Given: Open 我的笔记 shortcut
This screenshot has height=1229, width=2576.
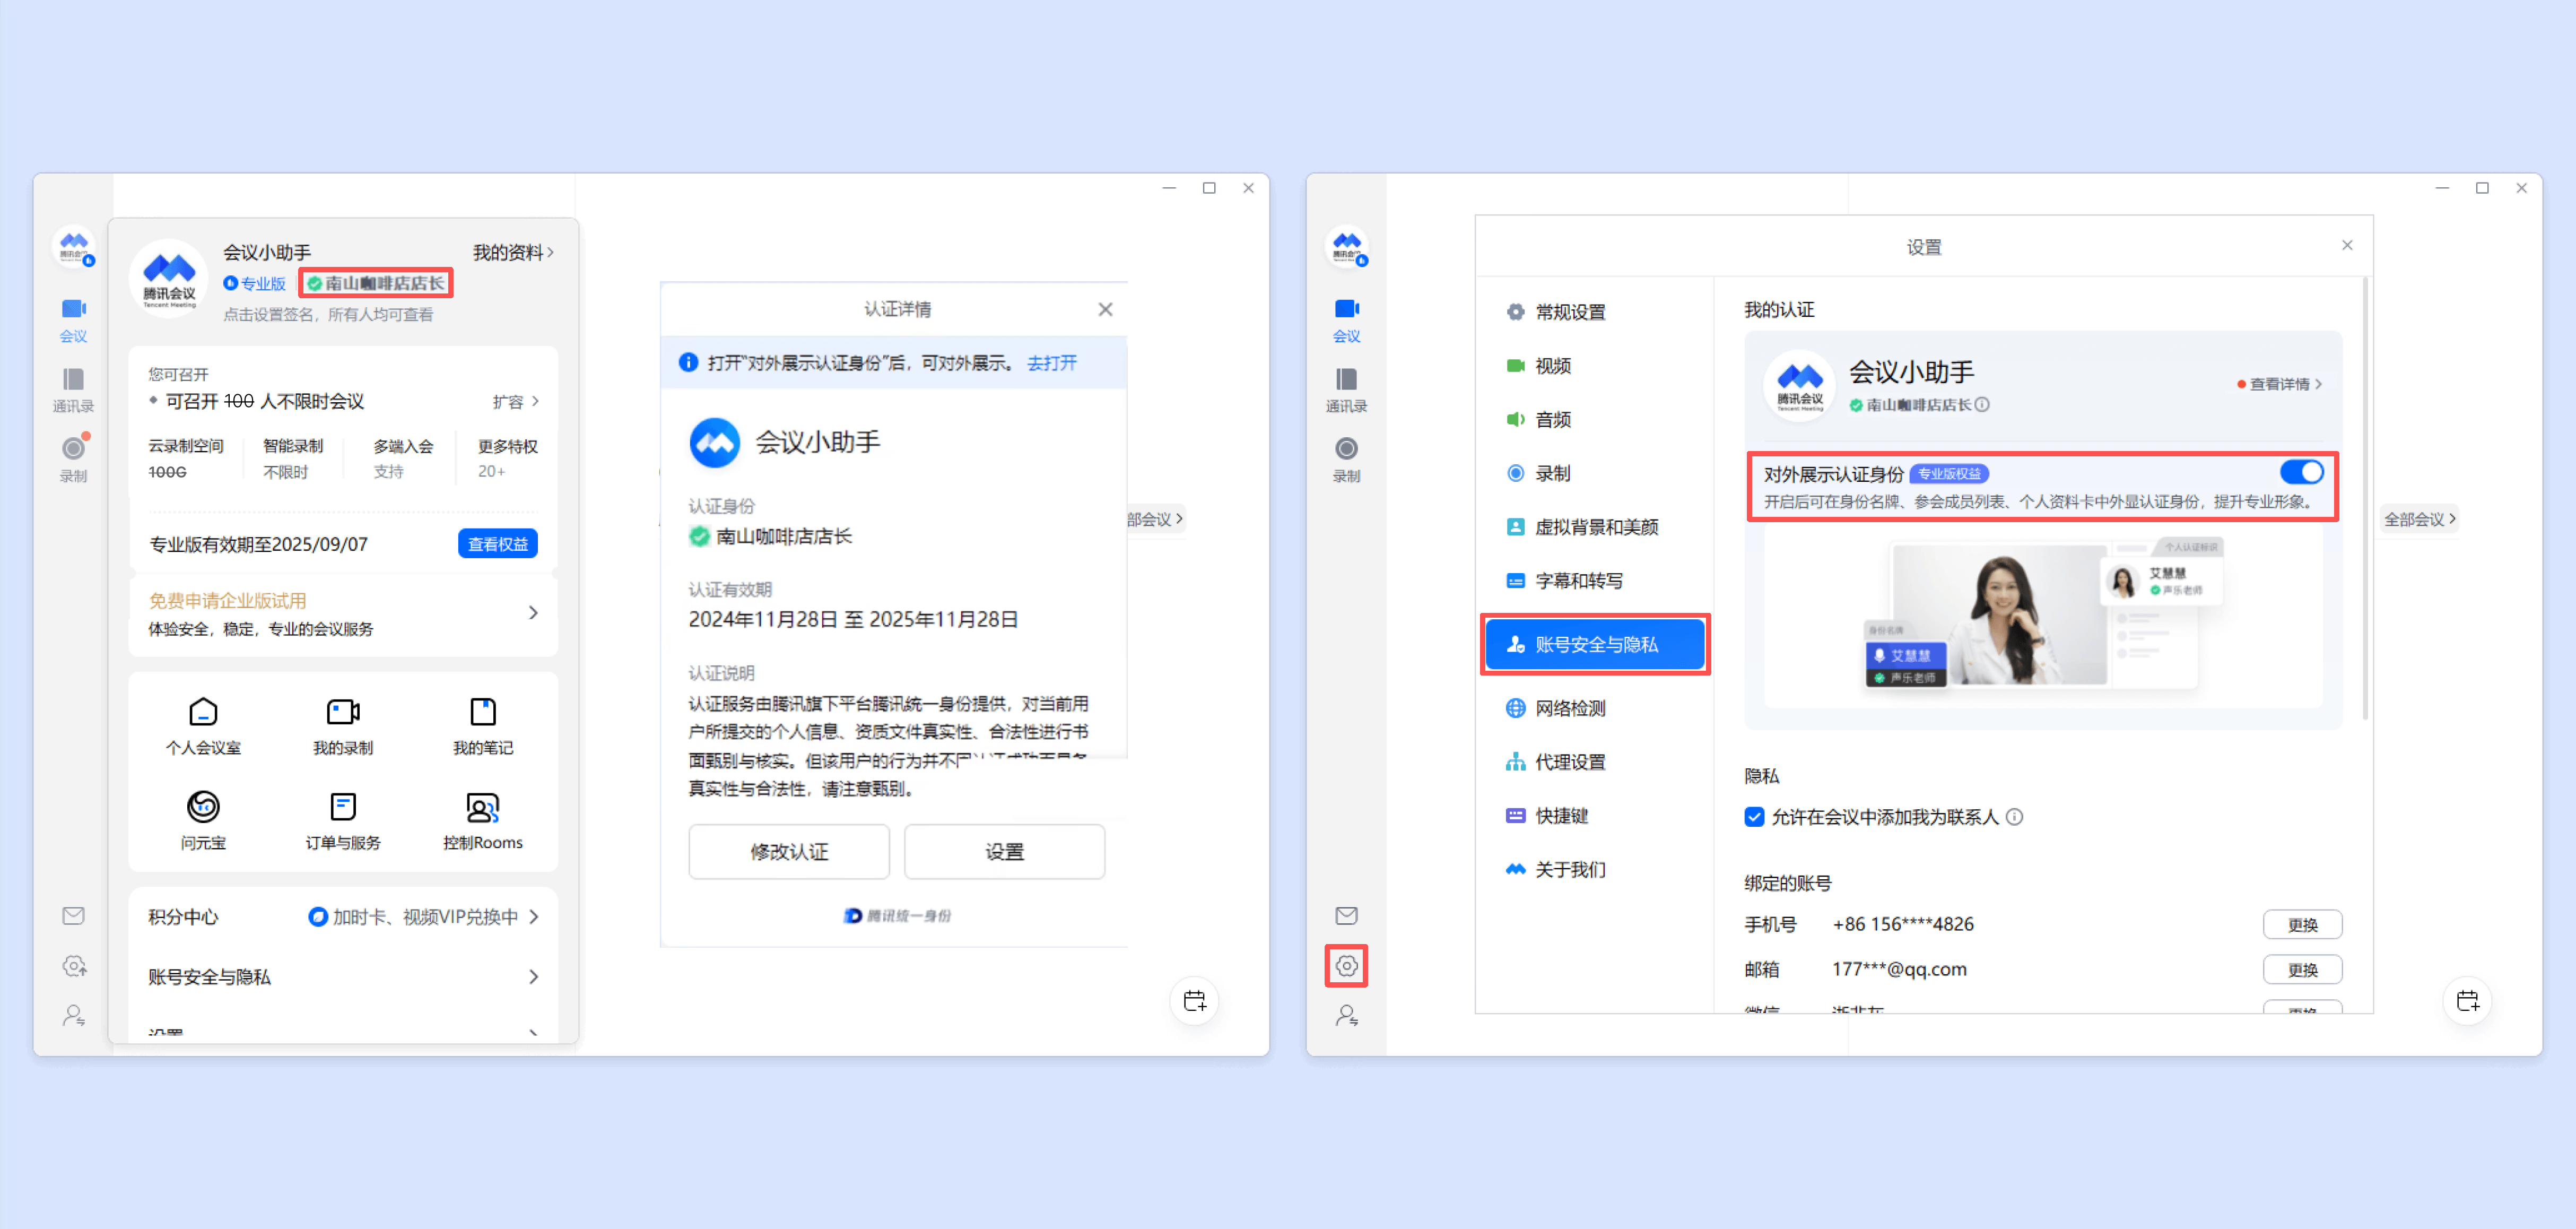Looking at the screenshot, I should pos(483,726).
